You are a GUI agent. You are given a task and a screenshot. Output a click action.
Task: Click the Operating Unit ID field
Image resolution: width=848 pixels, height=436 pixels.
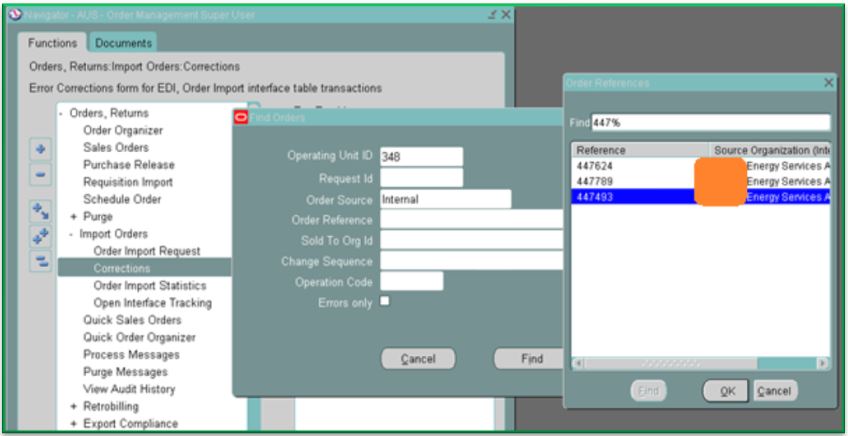coord(421,157)
